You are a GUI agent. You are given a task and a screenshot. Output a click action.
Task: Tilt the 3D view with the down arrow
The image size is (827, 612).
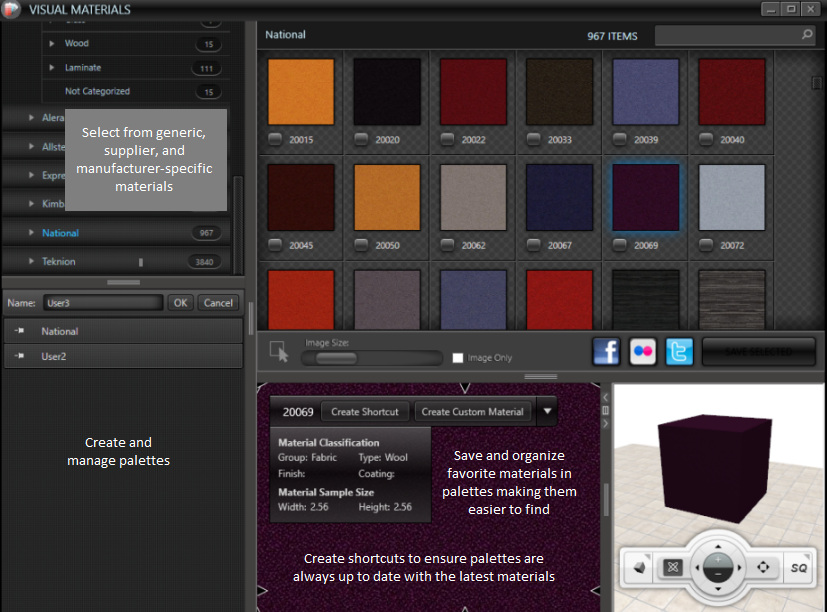718,588
